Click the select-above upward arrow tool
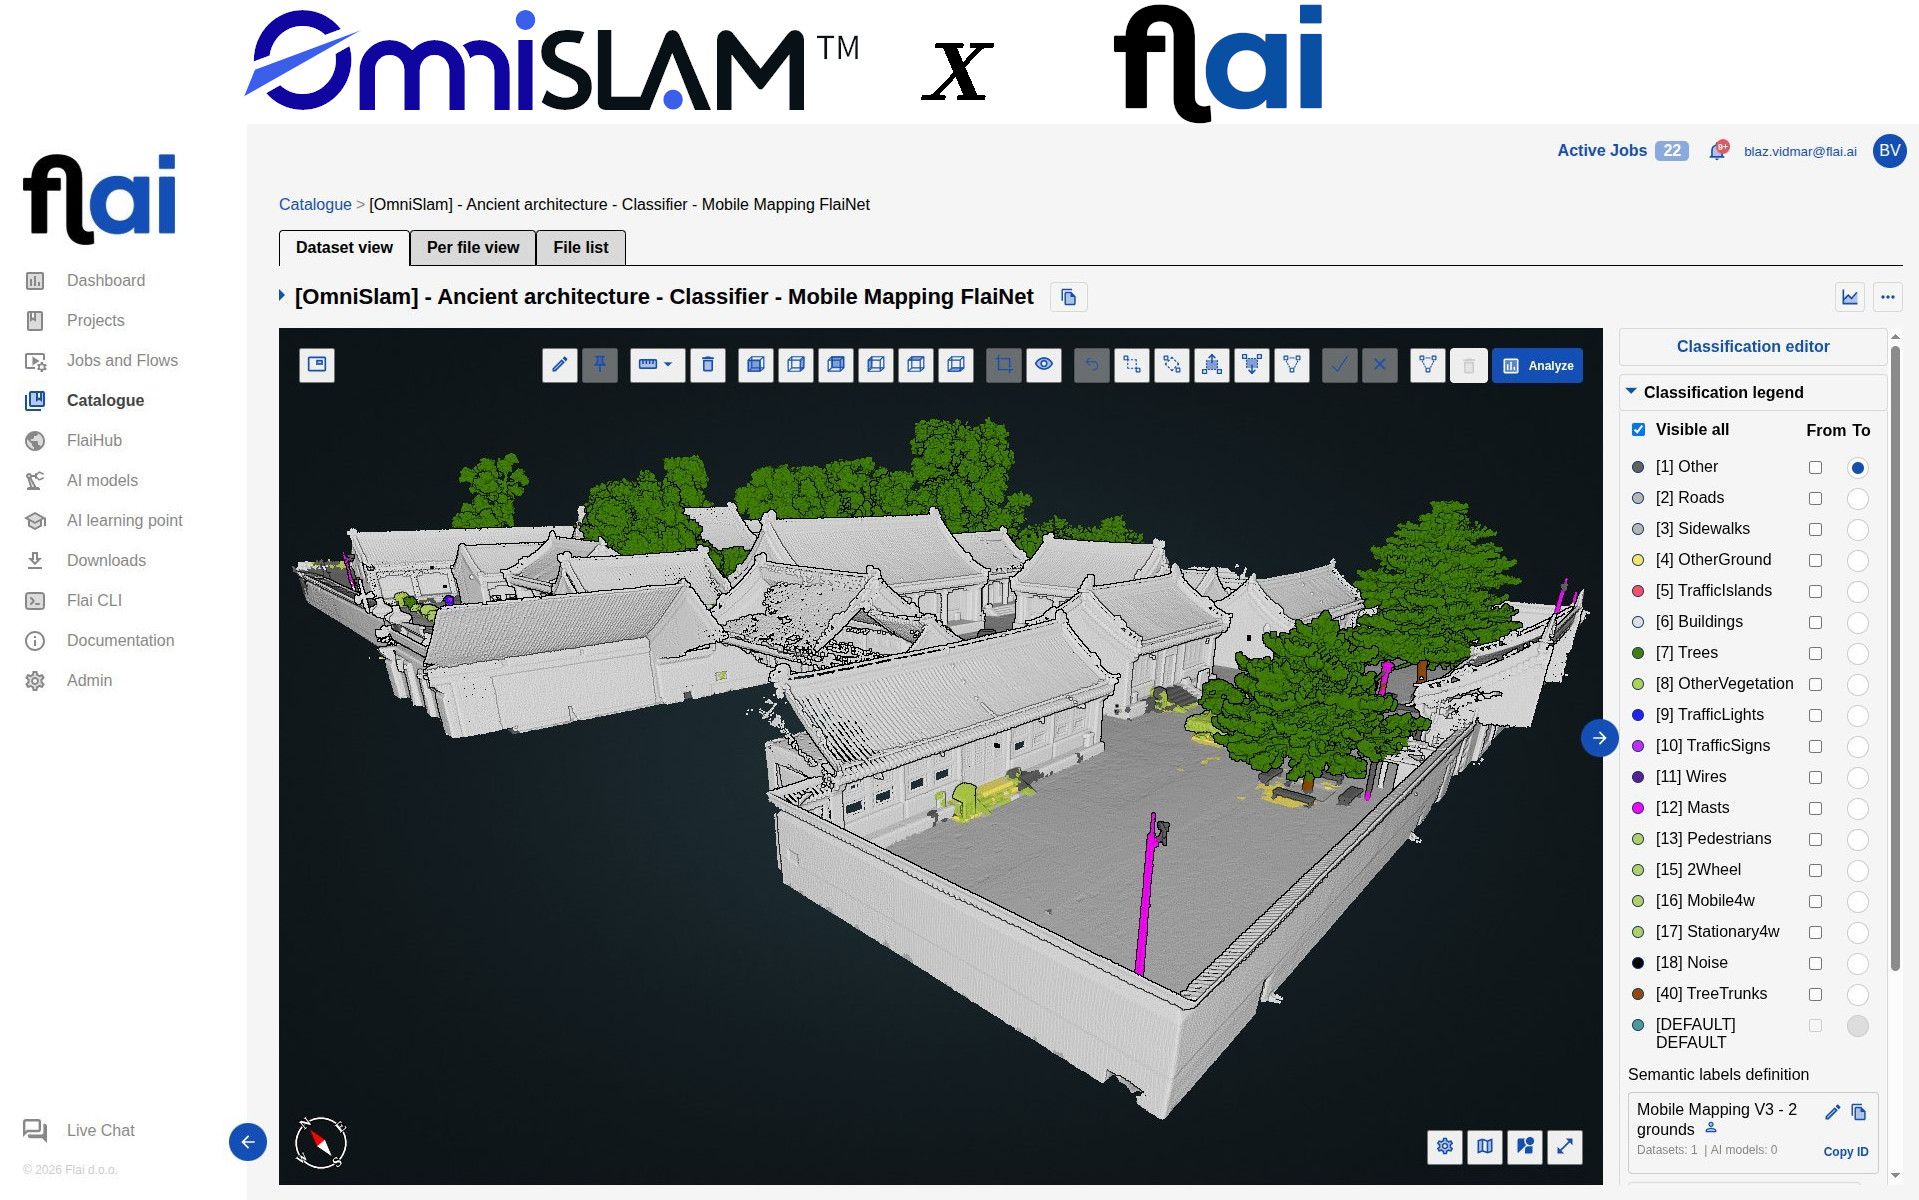 click(x=1212, y=365)
